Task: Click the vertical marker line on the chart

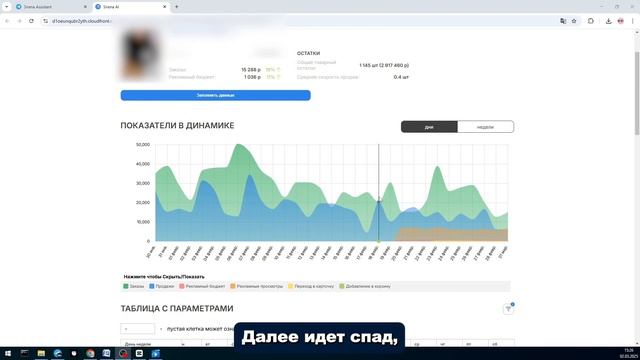Action: click(x=378, y=193)
